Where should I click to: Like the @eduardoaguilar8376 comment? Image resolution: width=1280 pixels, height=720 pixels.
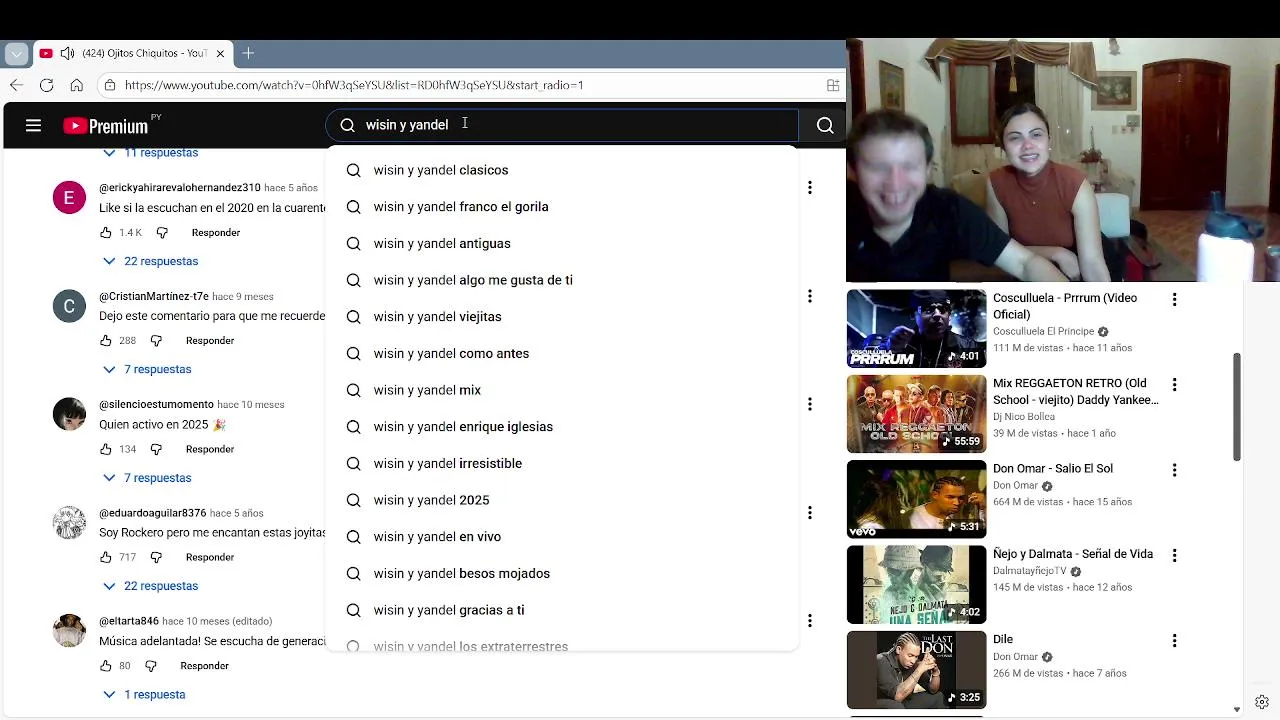[x=106, y=557]
